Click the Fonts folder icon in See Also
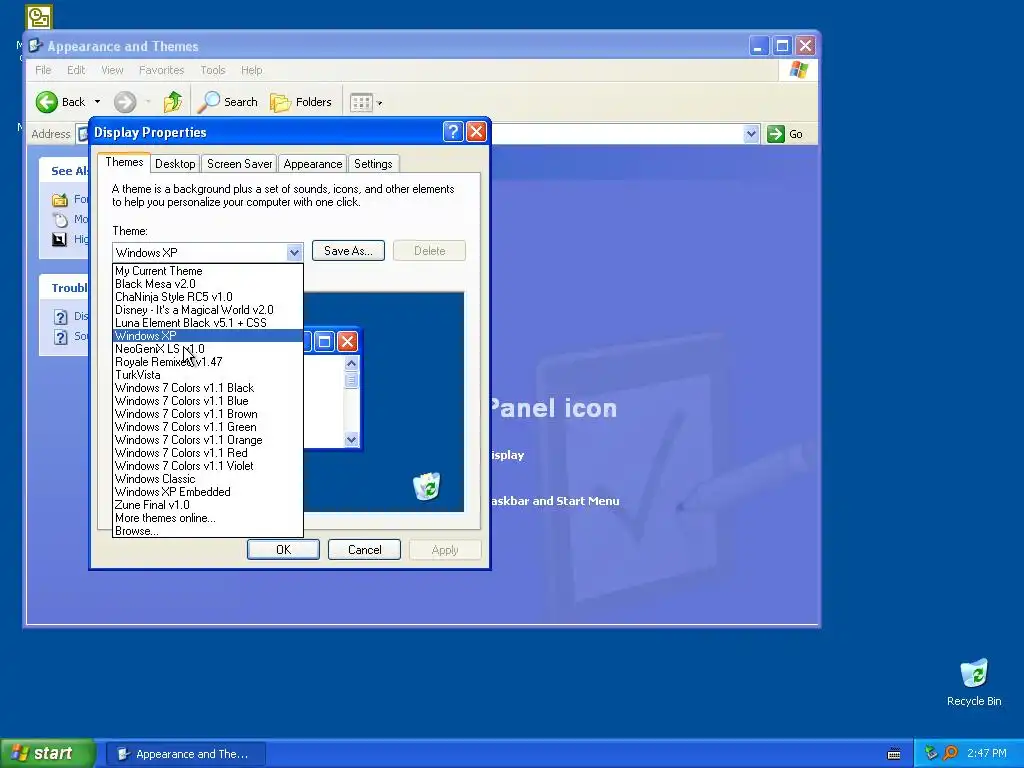 (59, 200)
